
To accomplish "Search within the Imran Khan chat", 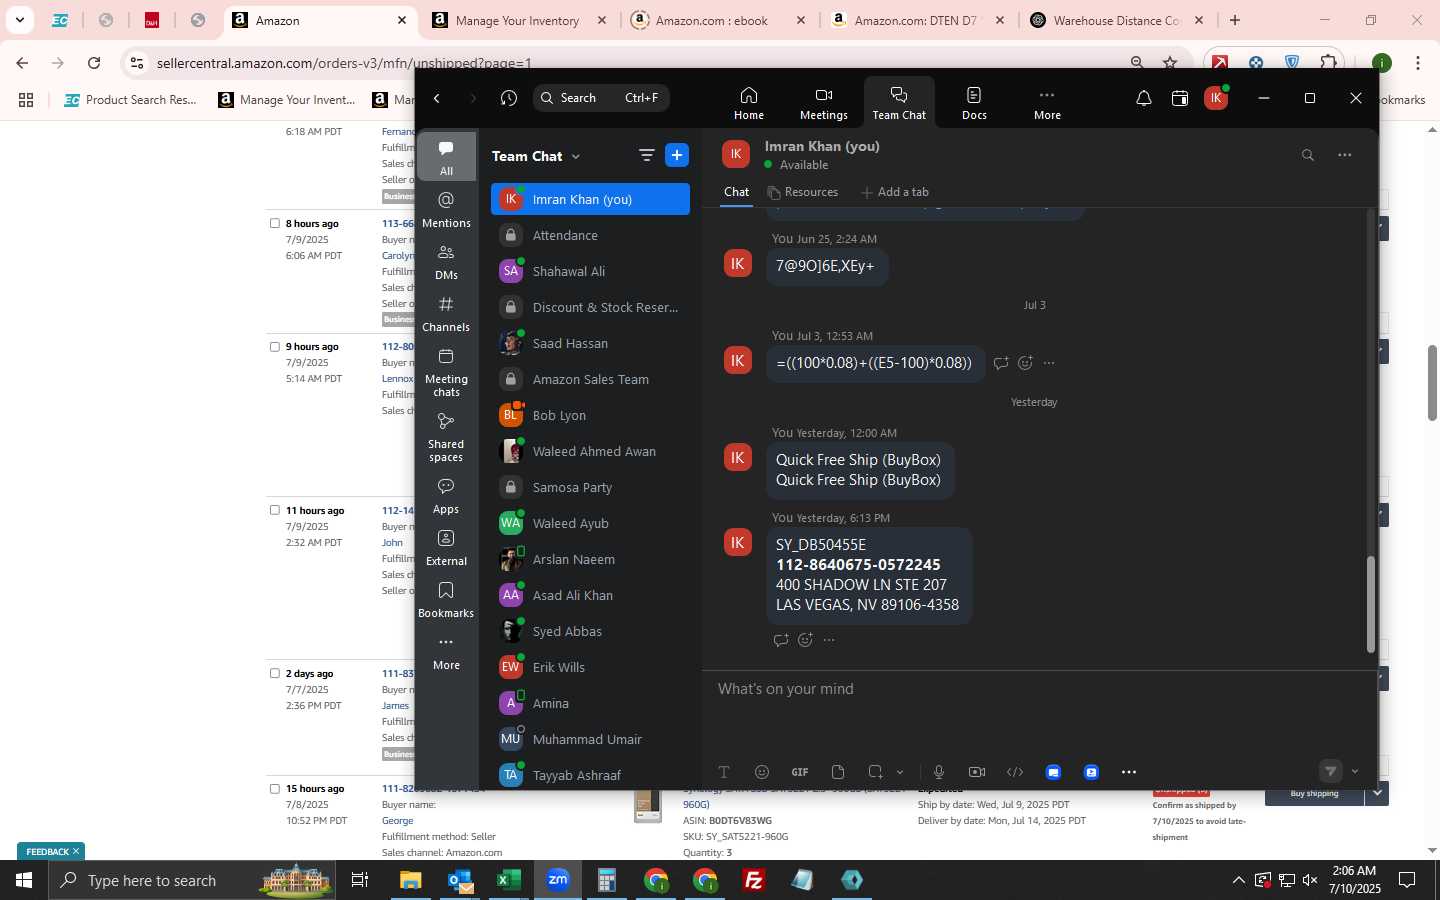I will (x=1307, y=155).
